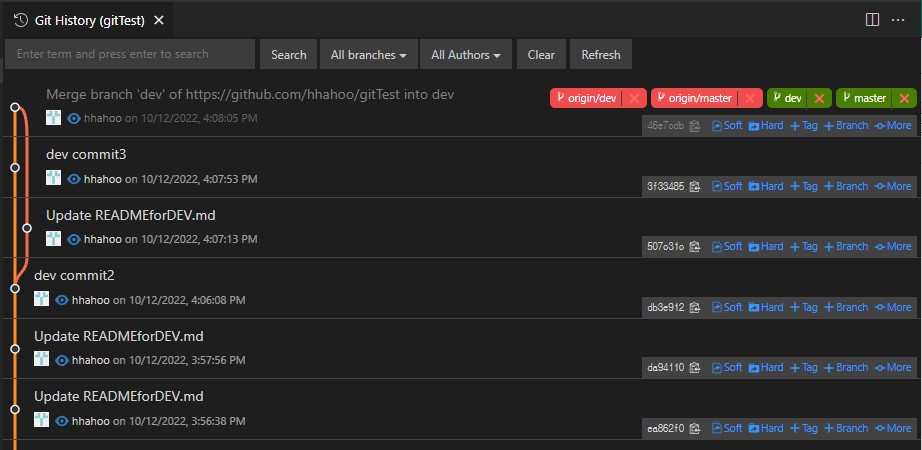Remove the origin/master remote branch tag
The image size is (922, 450).
[750, 98]
